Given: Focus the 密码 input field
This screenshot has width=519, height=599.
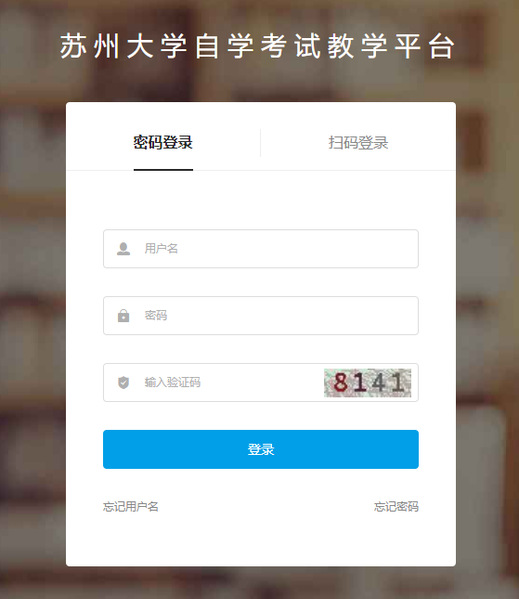Looking at the screenshot, I should [x=261, y=316].
